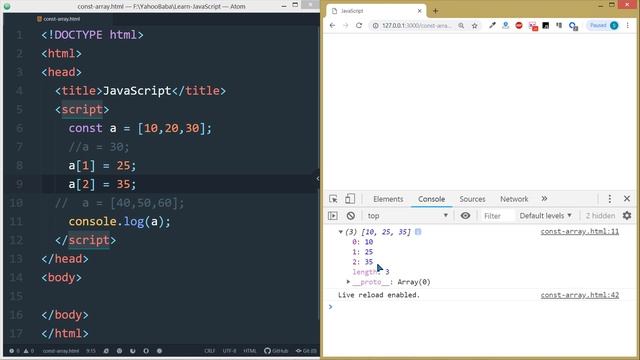Click the array info icon beside [10, 25, 35]
The image size is (640, 360).
pos(418,232)
